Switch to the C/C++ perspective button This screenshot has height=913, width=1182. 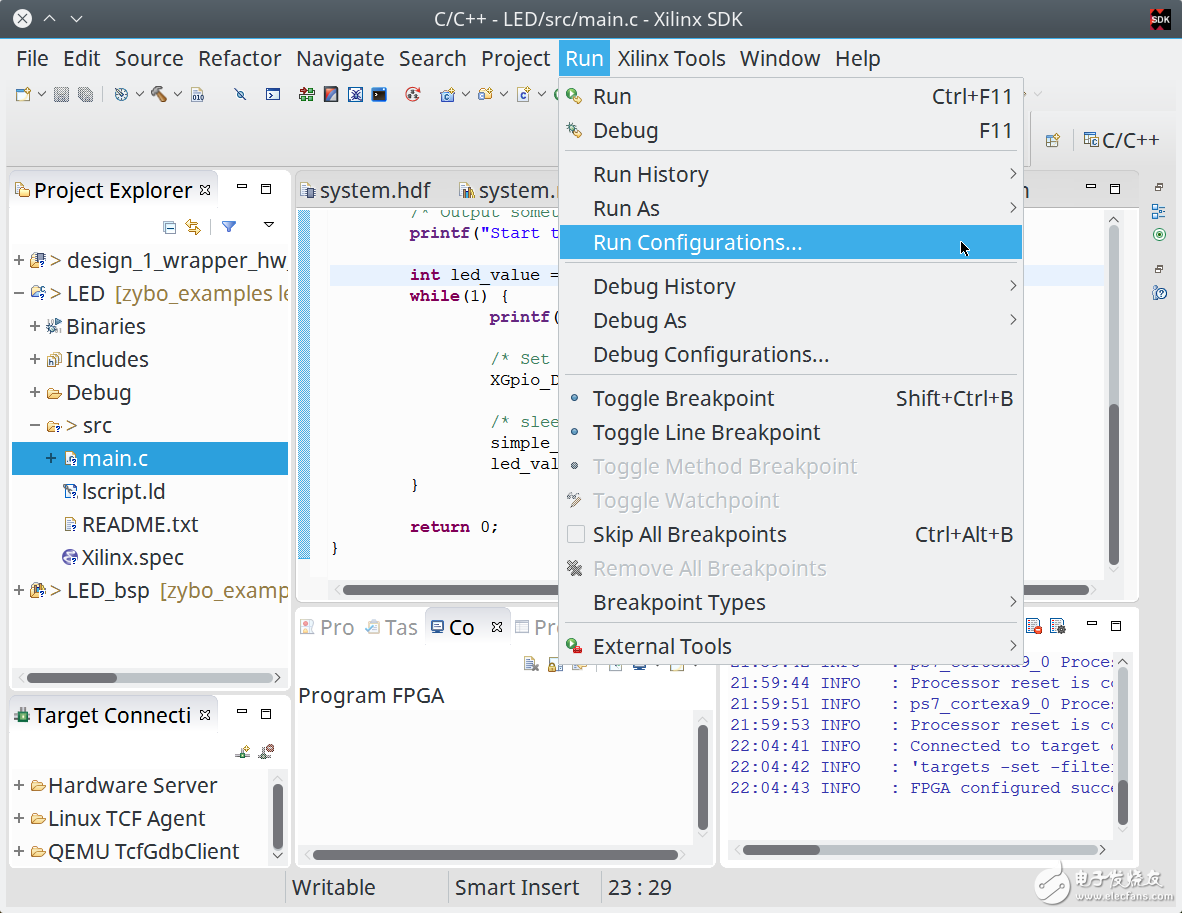[1121, 140]
